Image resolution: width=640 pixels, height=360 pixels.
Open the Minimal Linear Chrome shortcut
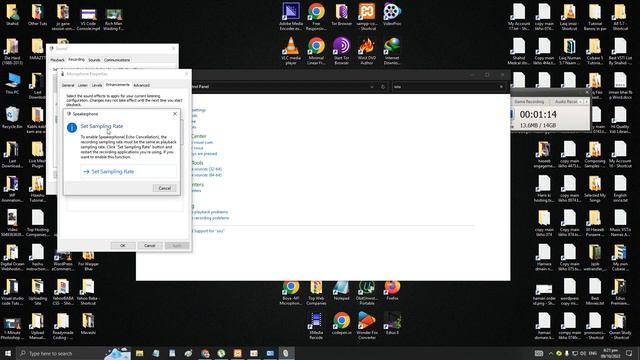click(x=316, y=51)
